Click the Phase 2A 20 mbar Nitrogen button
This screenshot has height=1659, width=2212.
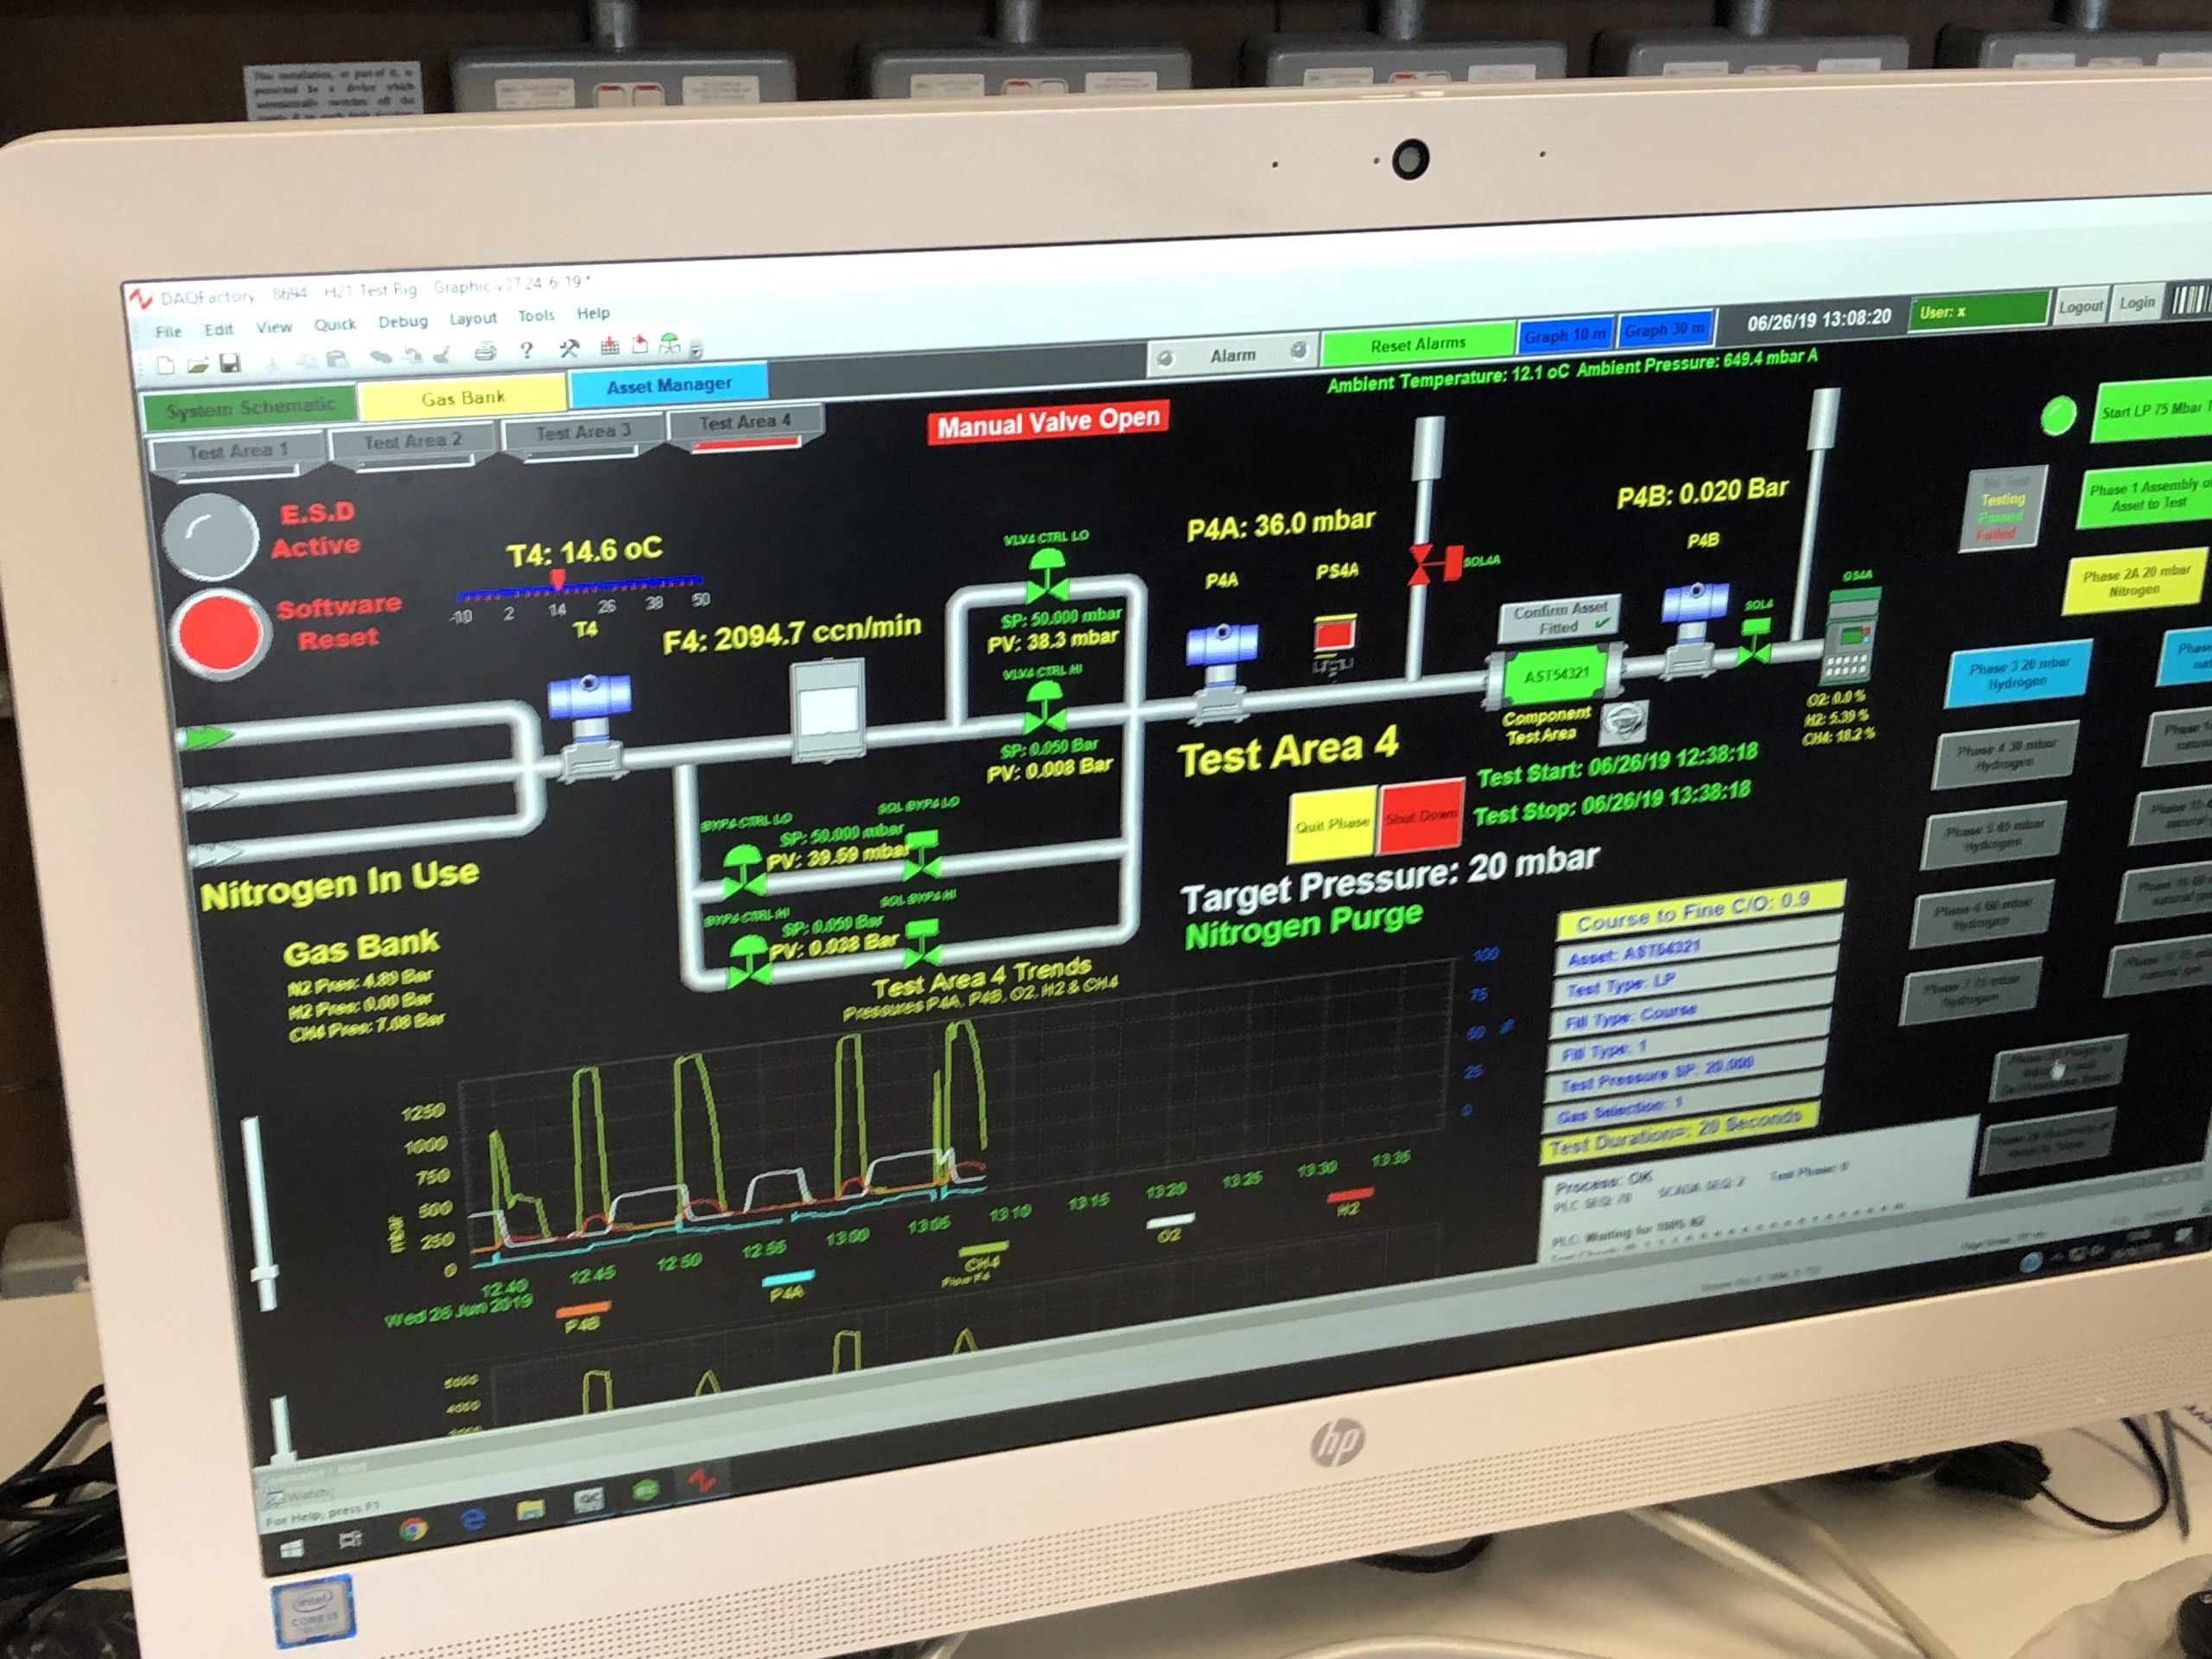coord(2136,582)
